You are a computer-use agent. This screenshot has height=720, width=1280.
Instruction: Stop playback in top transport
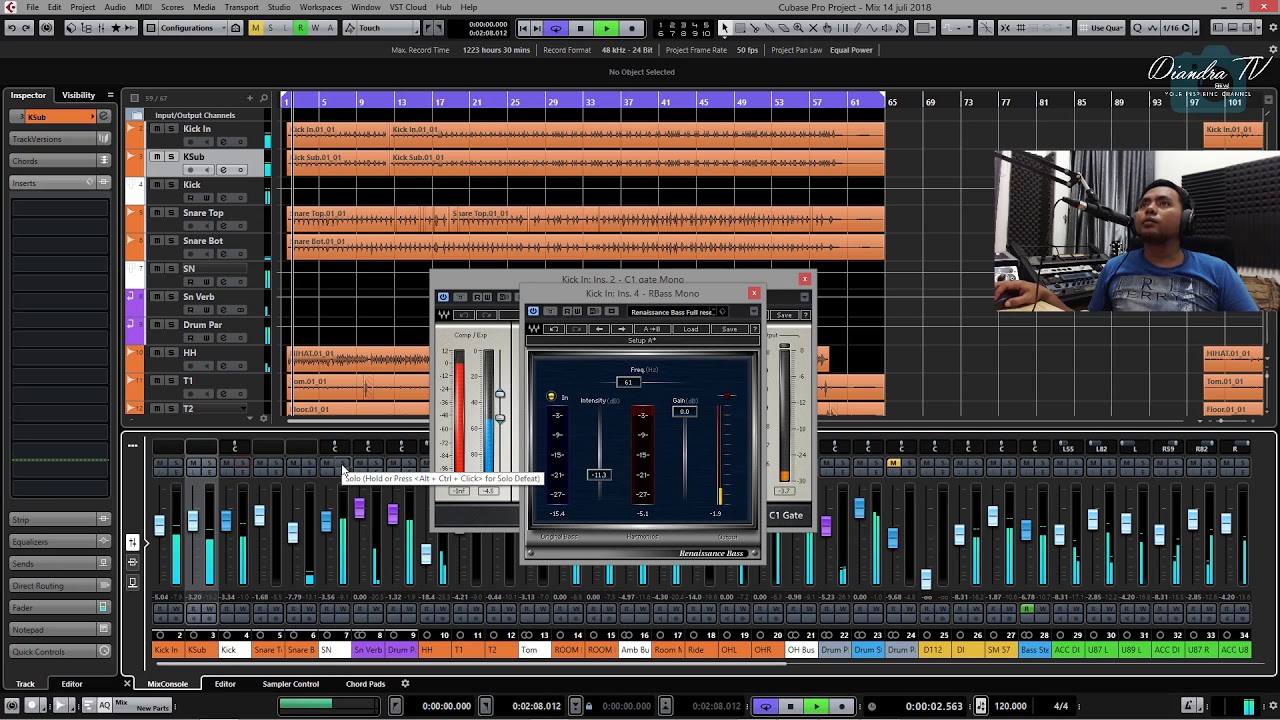click(580, 28)
